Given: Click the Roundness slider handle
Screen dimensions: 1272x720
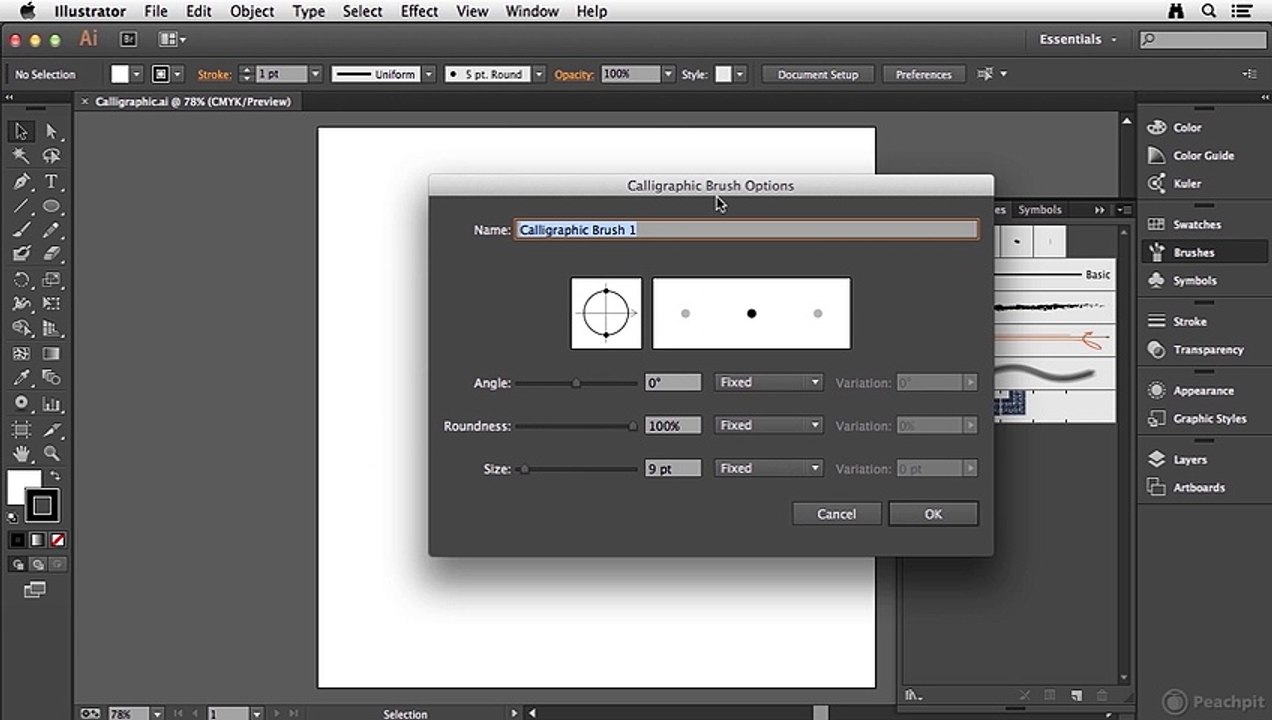Looking at the screenshot, I should 632,426.
